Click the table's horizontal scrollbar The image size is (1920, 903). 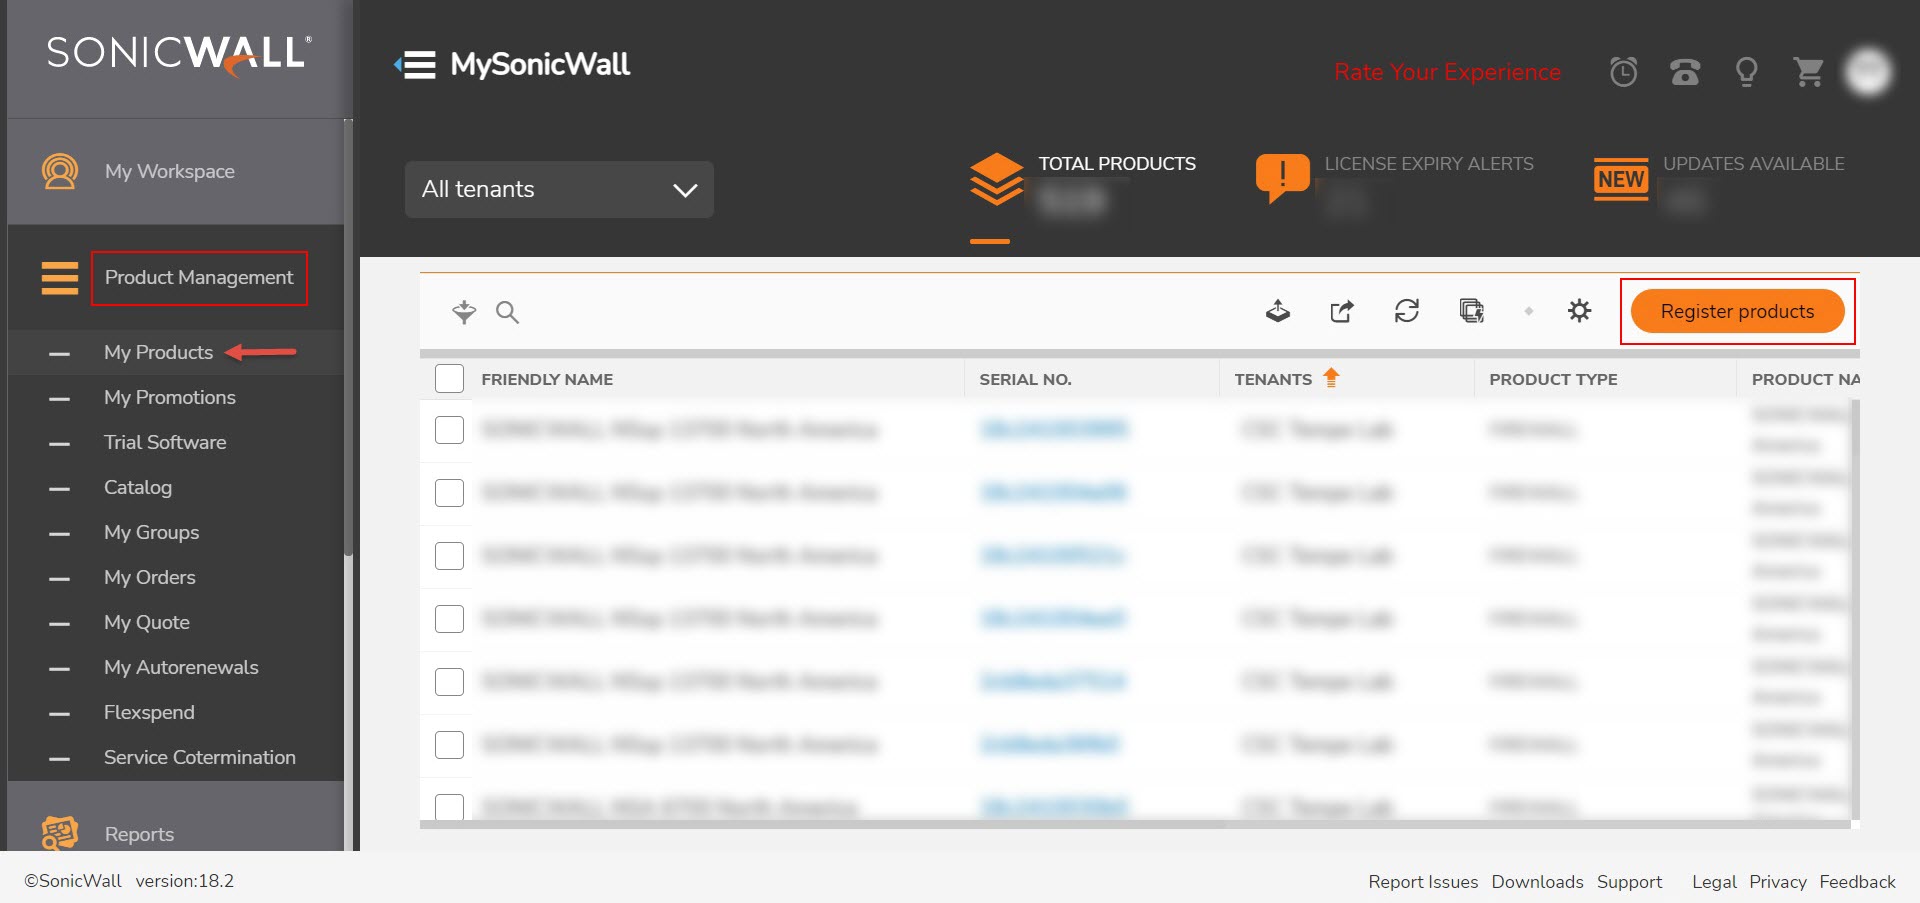pyautogui.click(x=820, y=825)
